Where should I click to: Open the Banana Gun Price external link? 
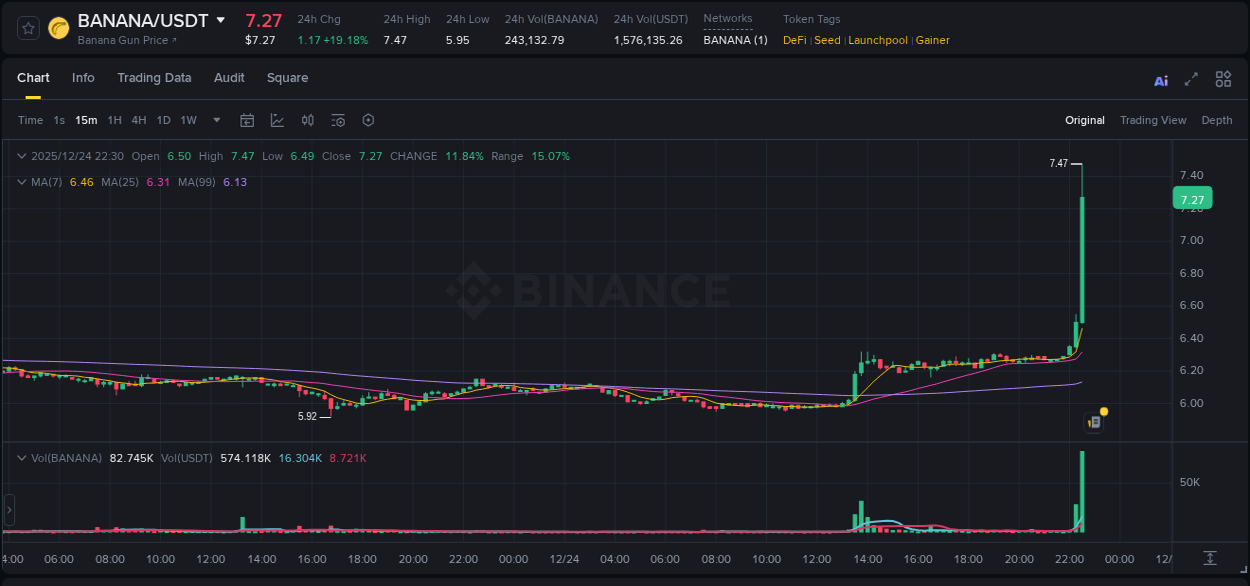tap(123, 40)
